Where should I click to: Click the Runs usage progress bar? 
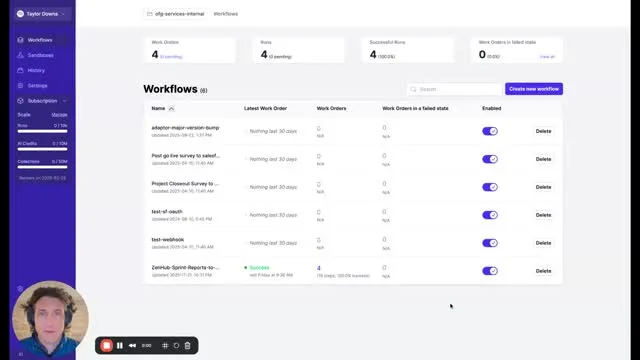pos(42,131)
